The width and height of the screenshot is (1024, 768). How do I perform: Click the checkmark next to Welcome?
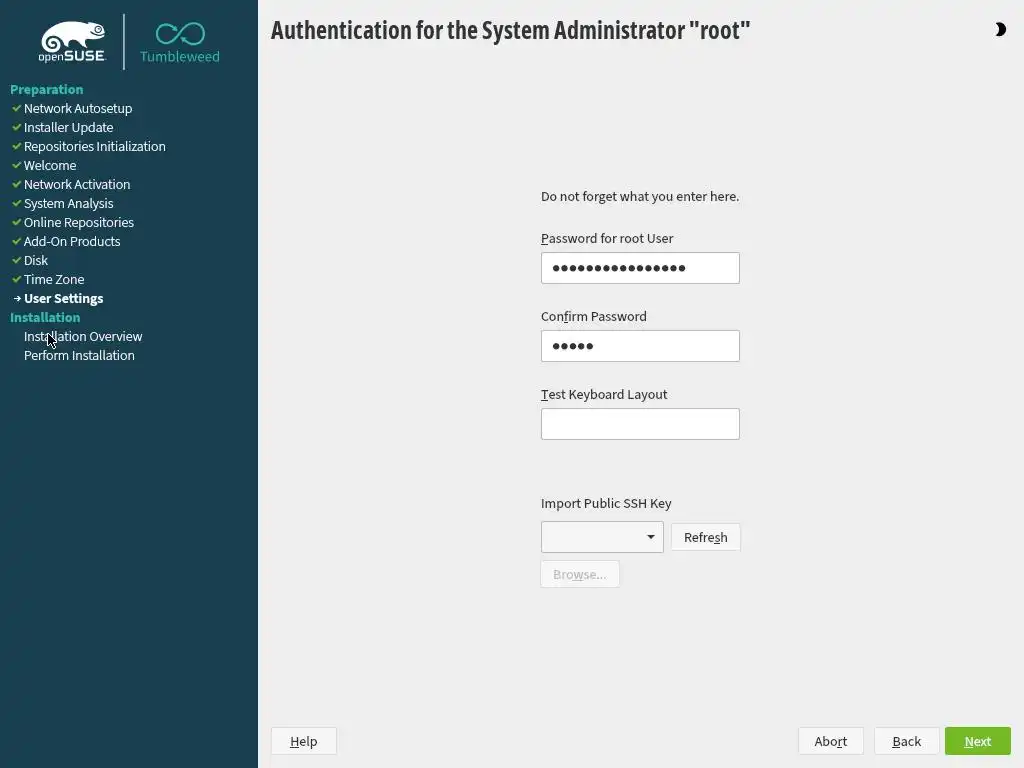point(17,165)
